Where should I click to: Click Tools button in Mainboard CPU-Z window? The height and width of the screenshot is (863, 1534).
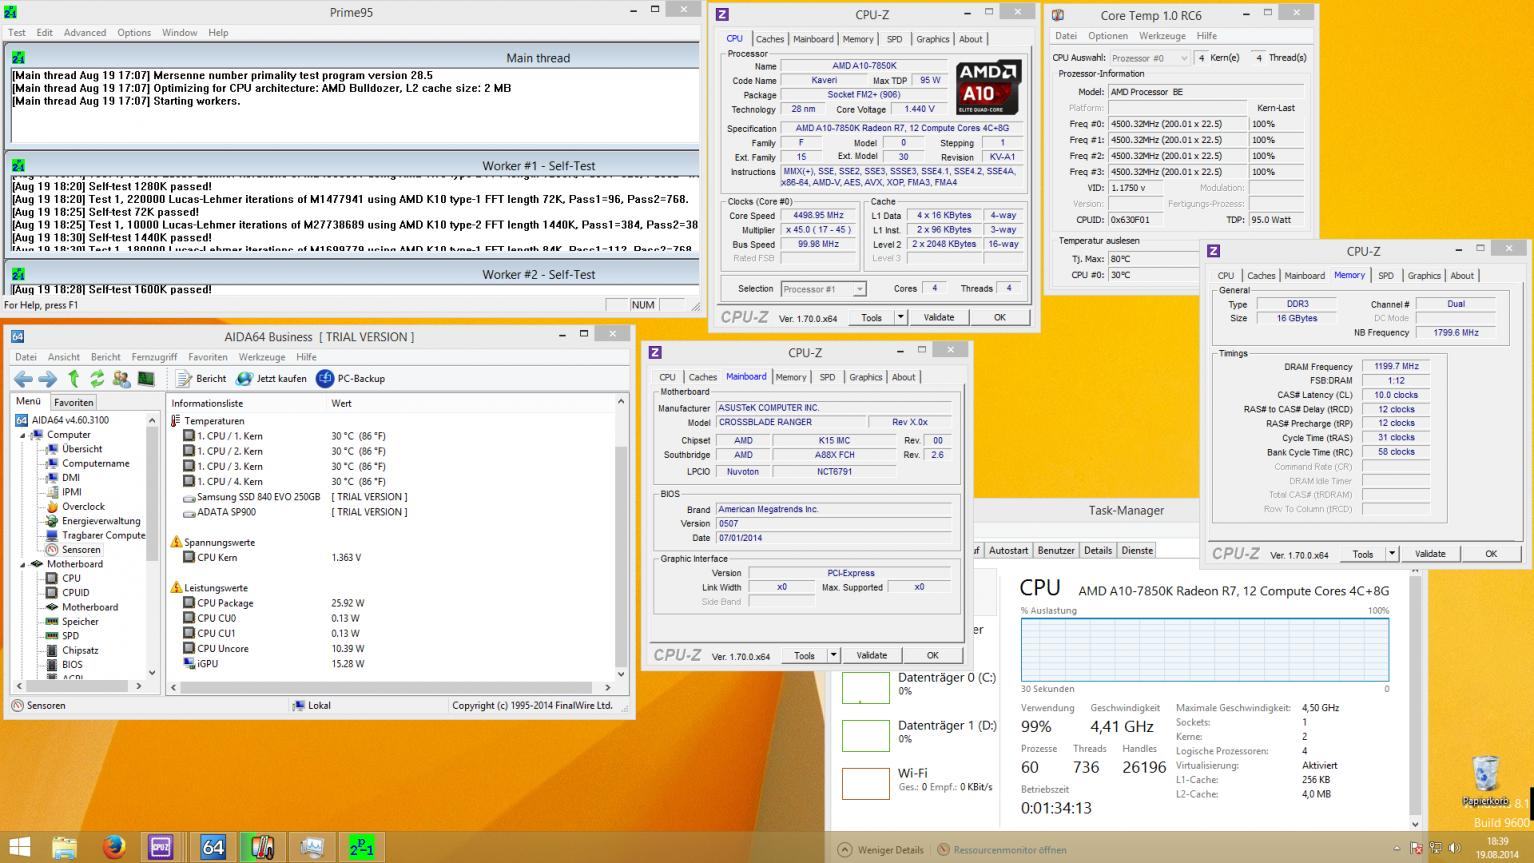tap(804, 655)
